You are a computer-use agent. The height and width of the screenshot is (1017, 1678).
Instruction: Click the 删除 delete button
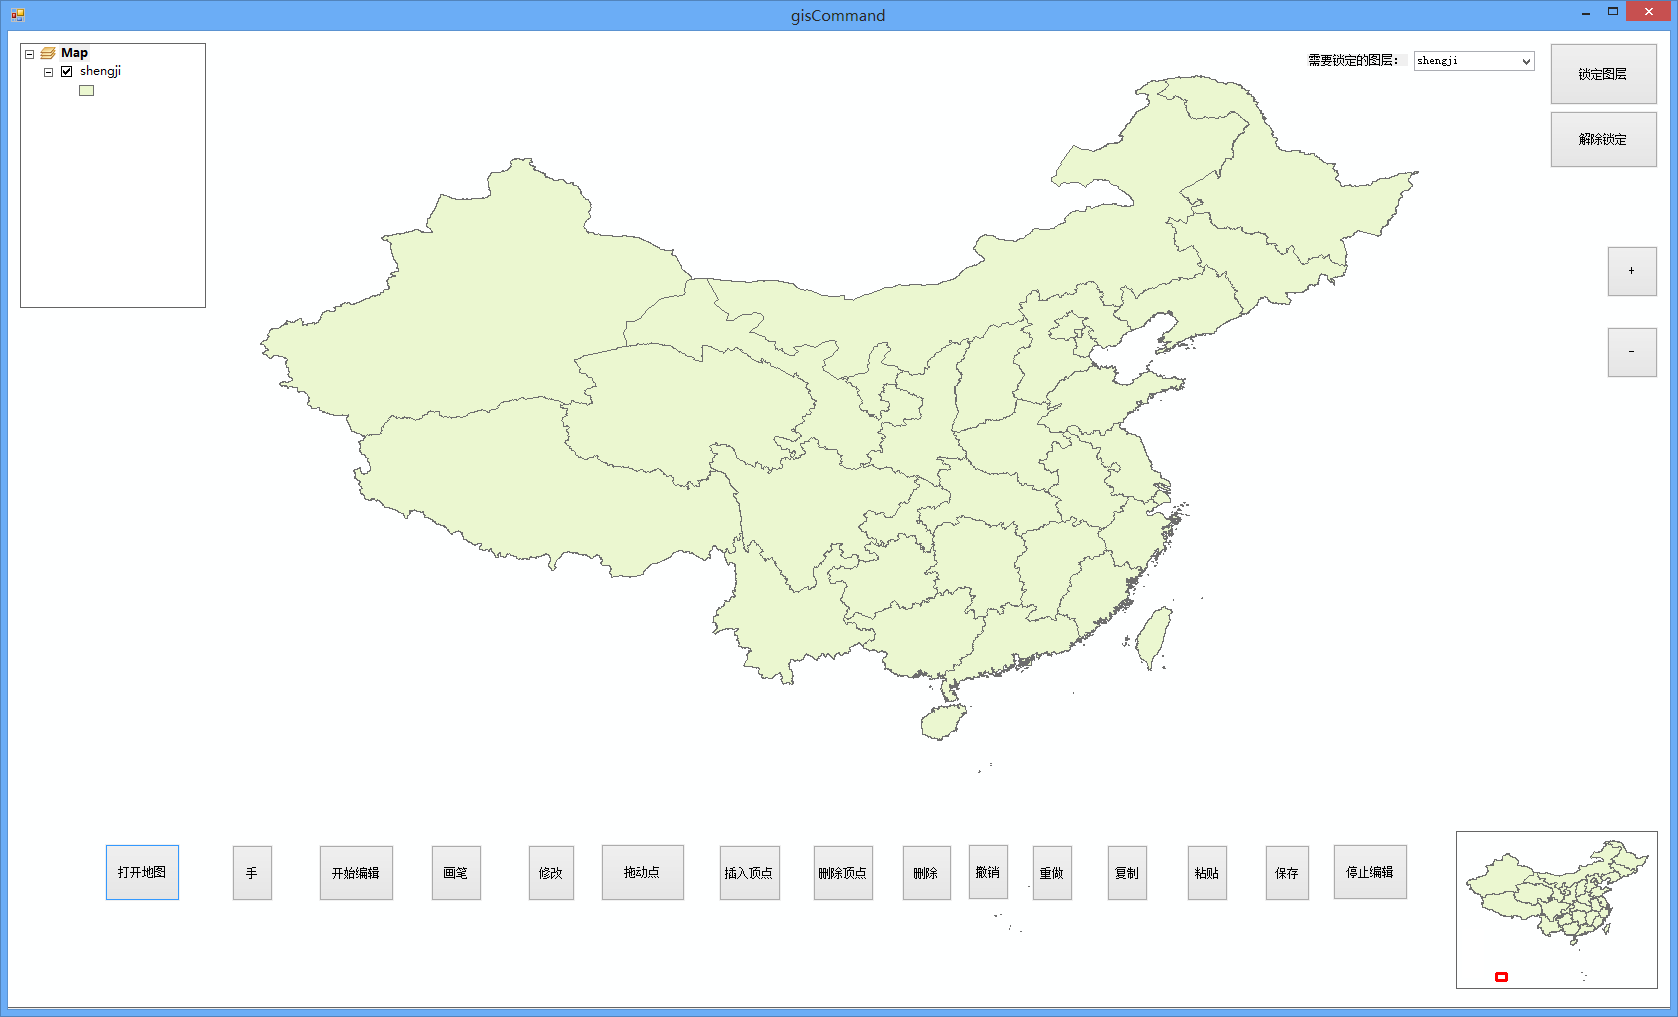click(x=926, y=873)
